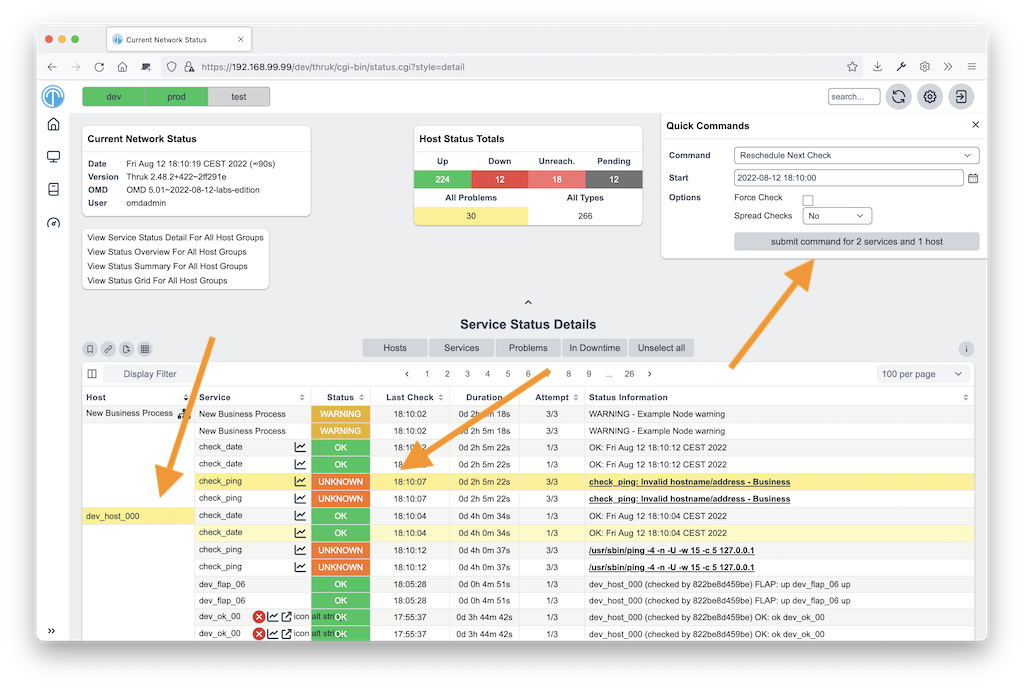Sort by the Status column header
This screenshot has height=689, width=1024.
point(341,397)
